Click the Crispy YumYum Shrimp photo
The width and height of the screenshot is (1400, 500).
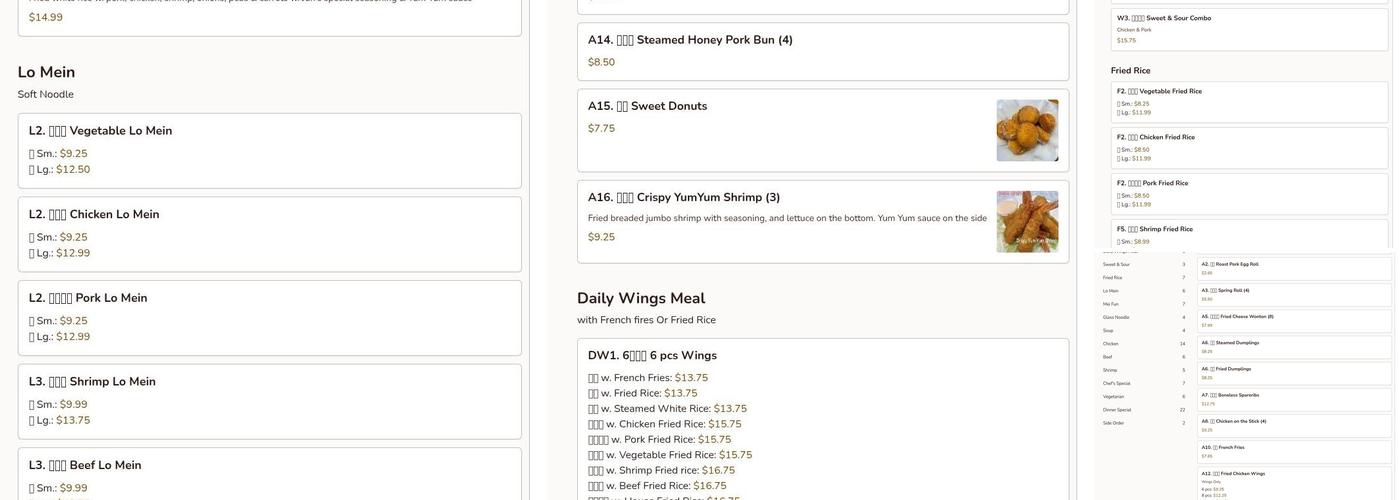click(x=1027, y=221)
